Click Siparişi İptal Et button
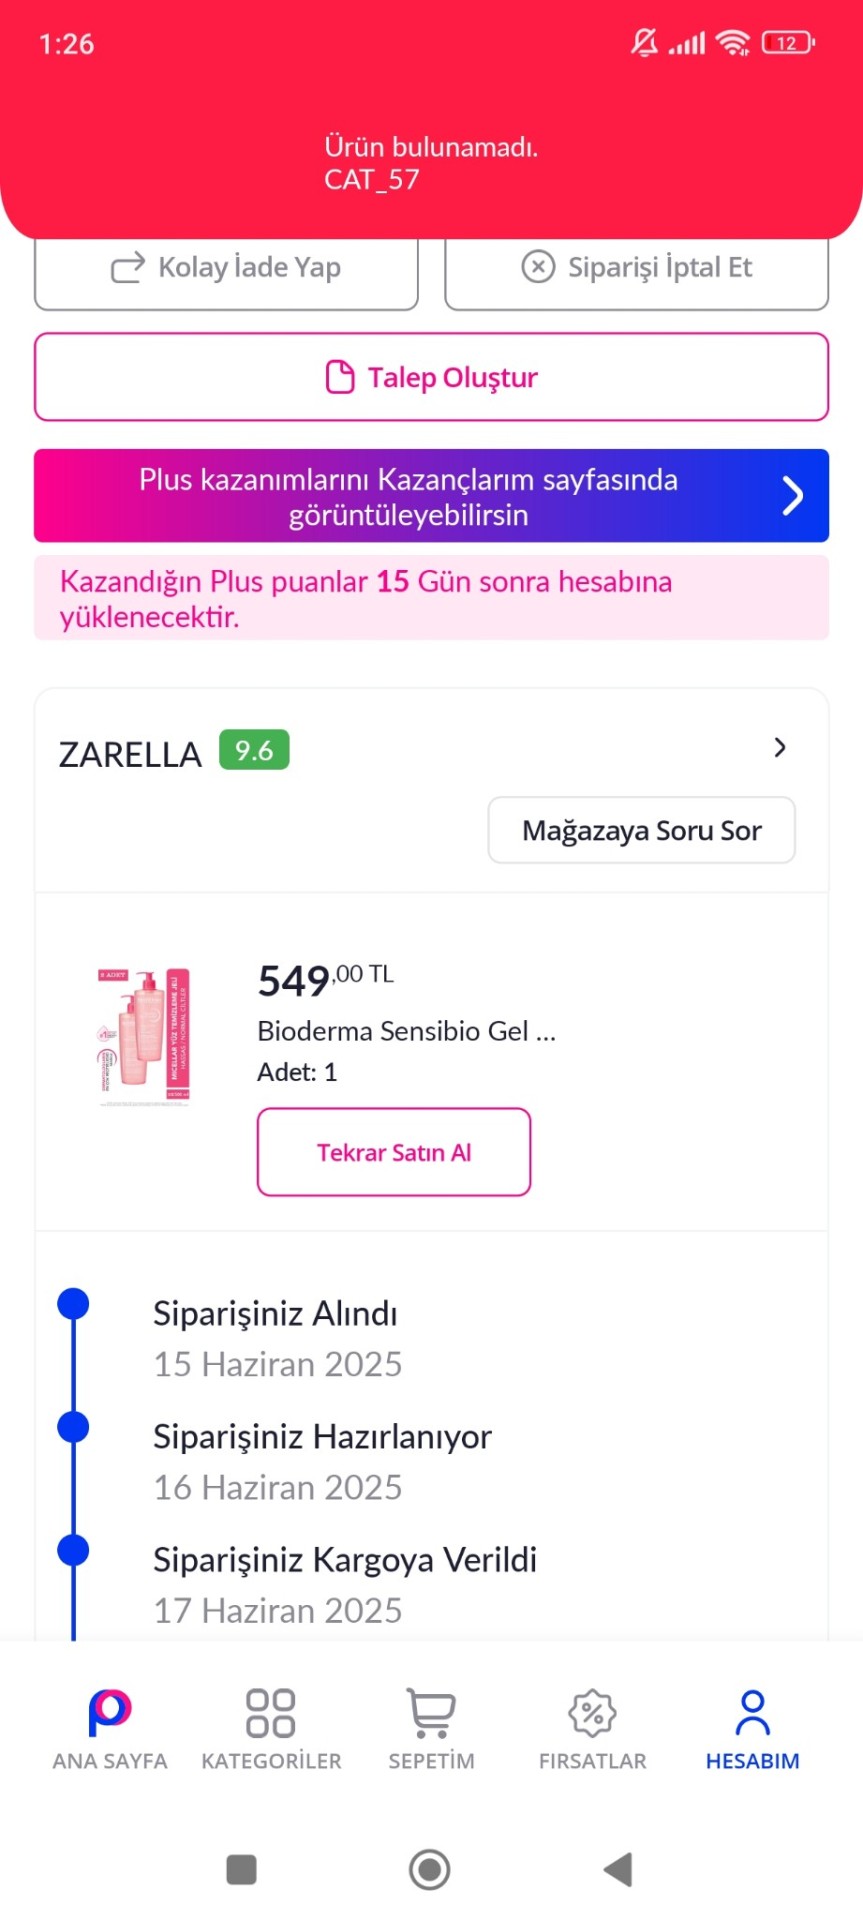Screen dimensions: 863x1920 (637, 268)
